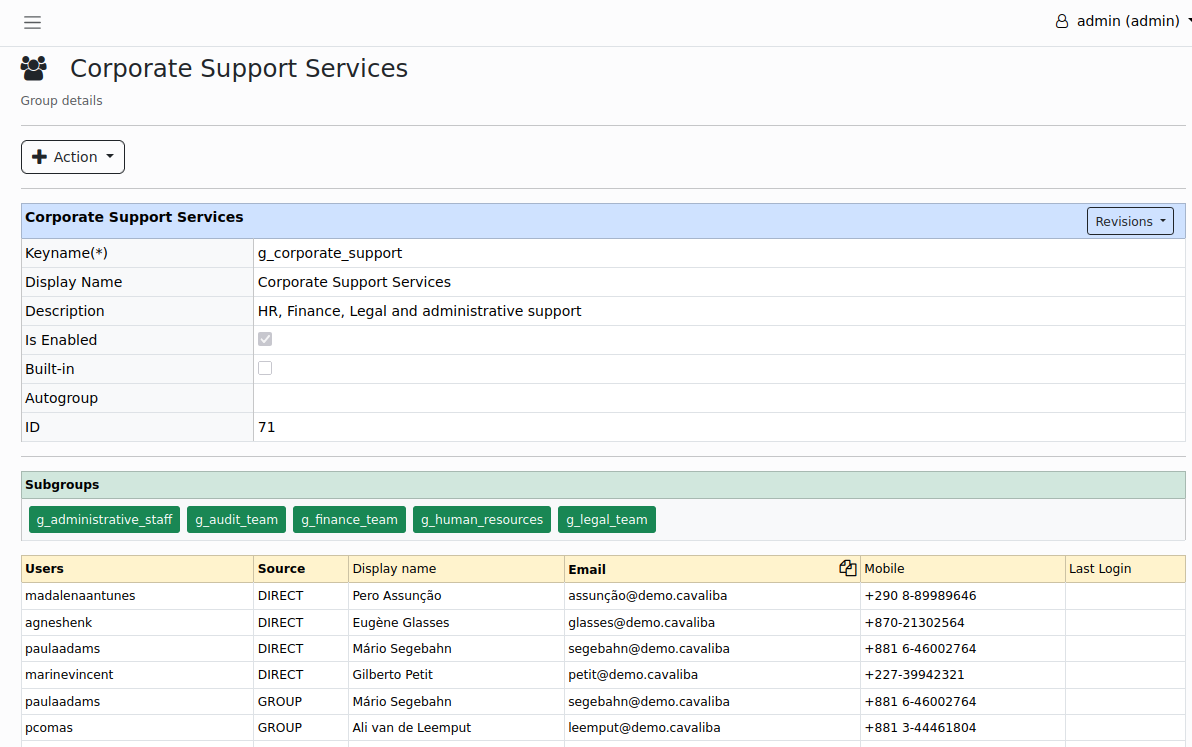Go to the g_human_resources subgroup
Image resolution: width=1192 pixels, height=747 pixels.
[481, 519]
